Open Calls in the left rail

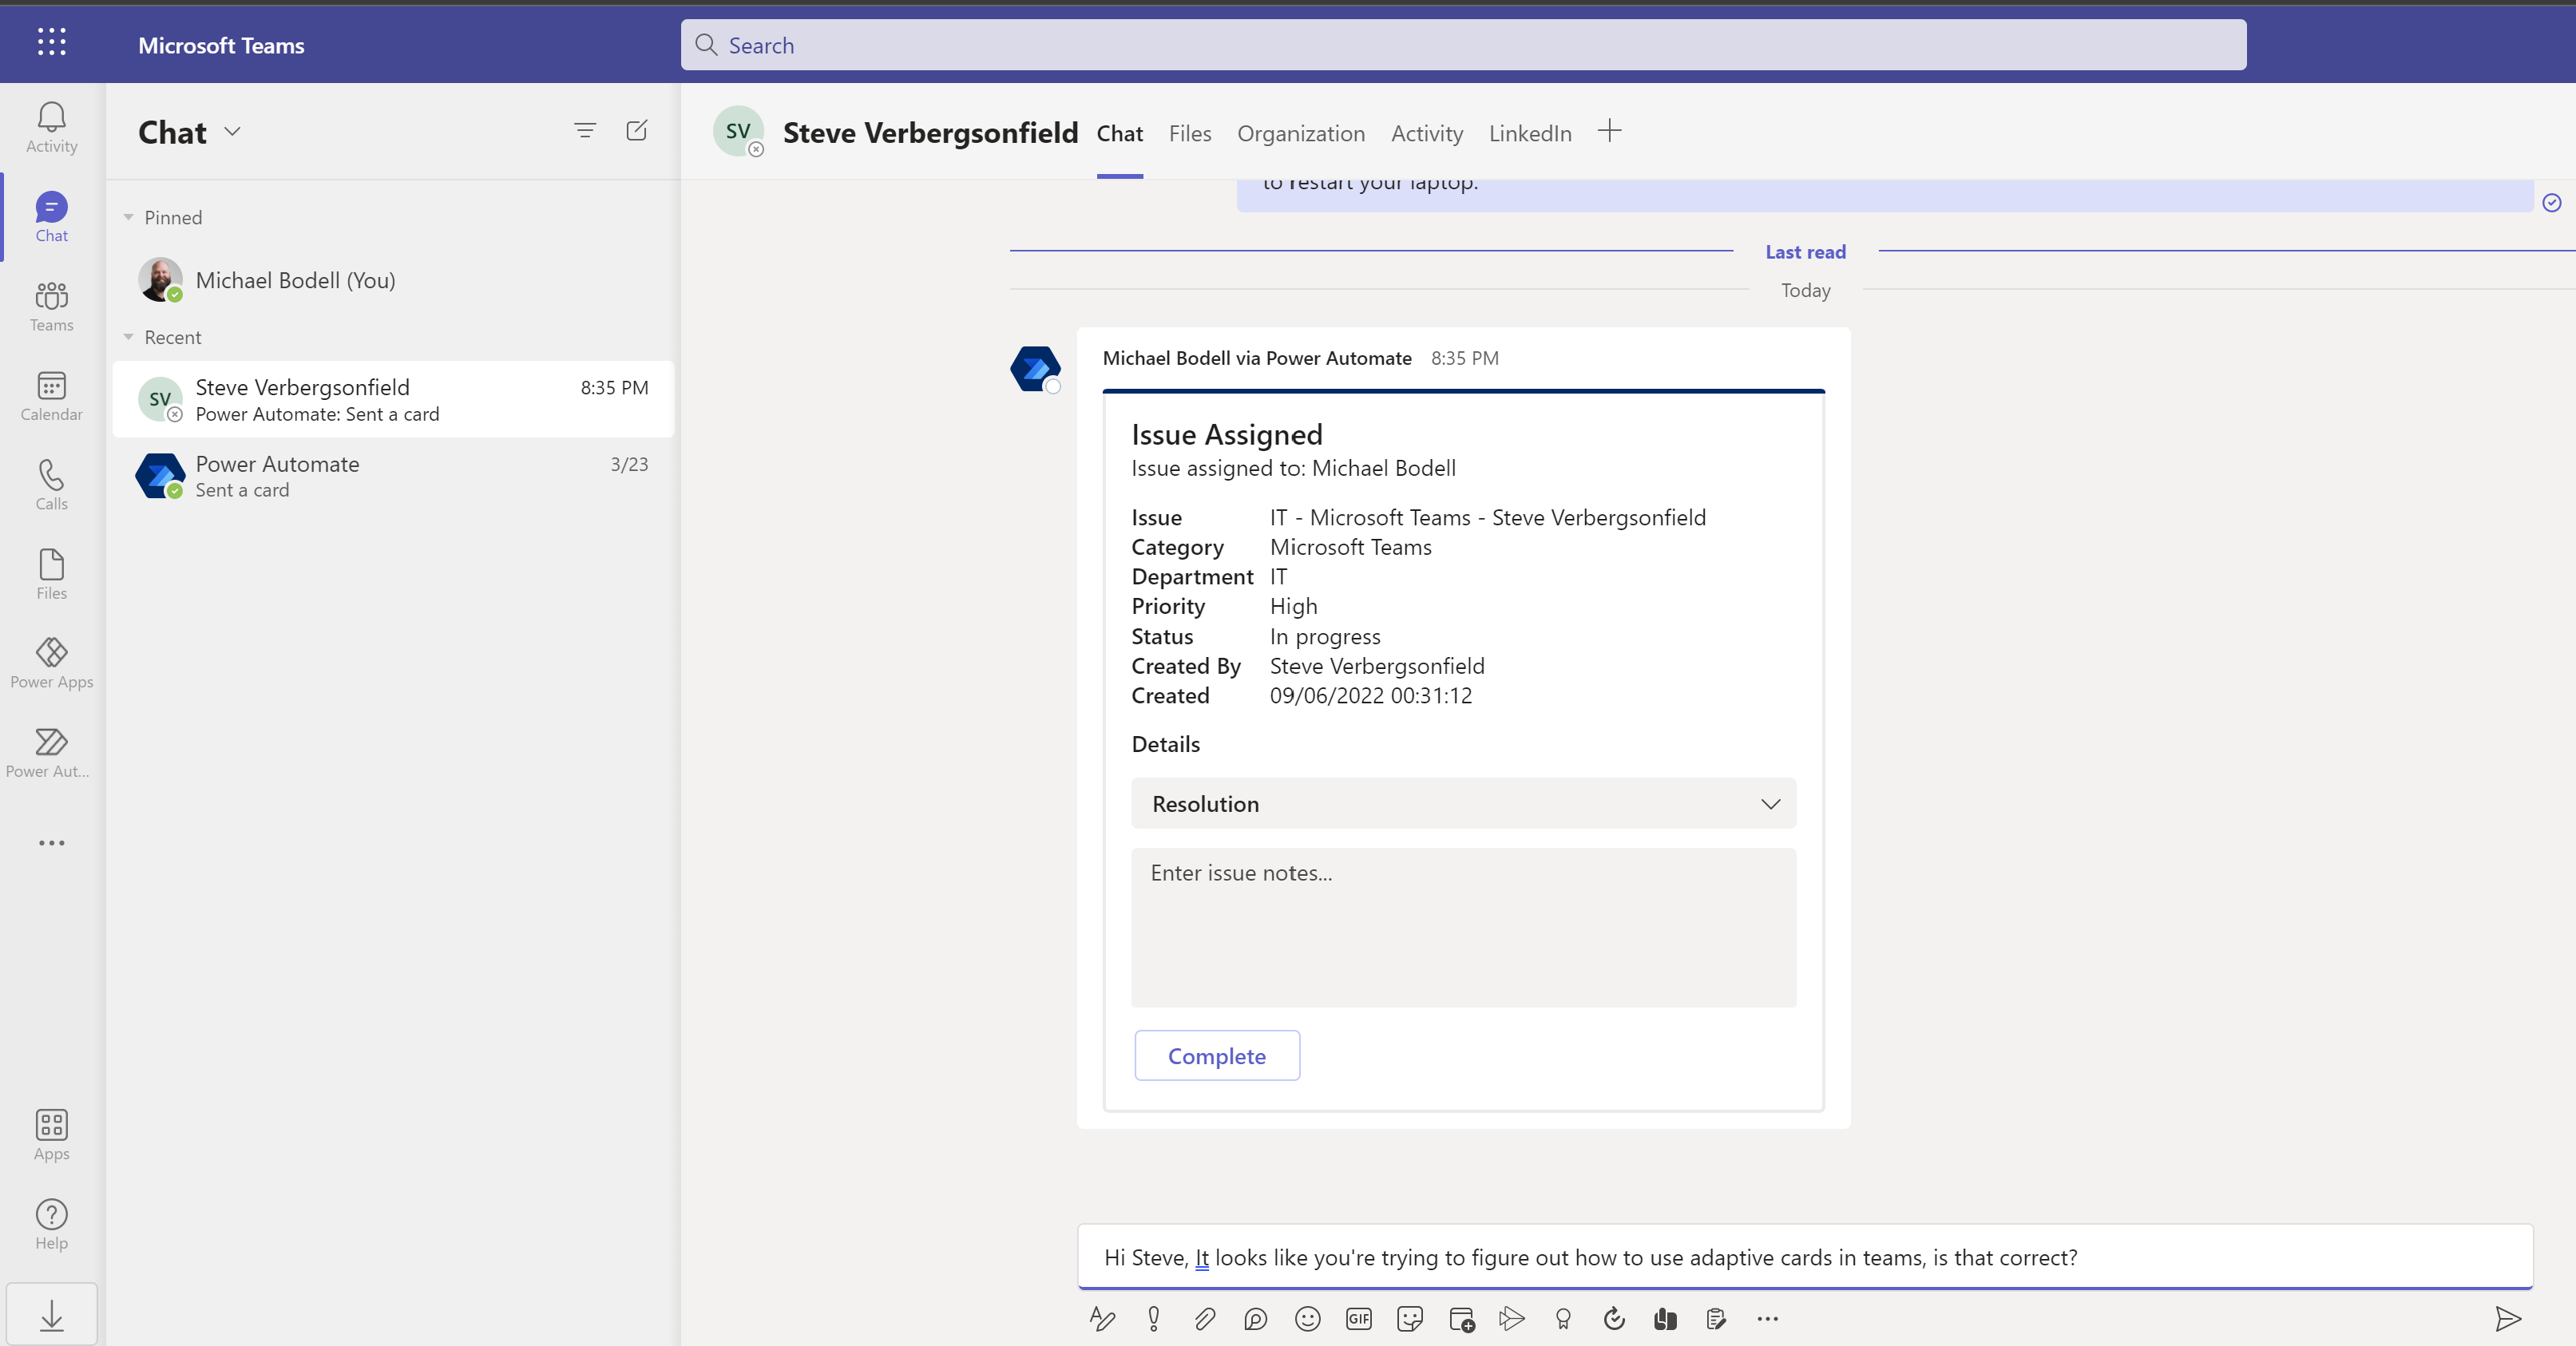51,485
